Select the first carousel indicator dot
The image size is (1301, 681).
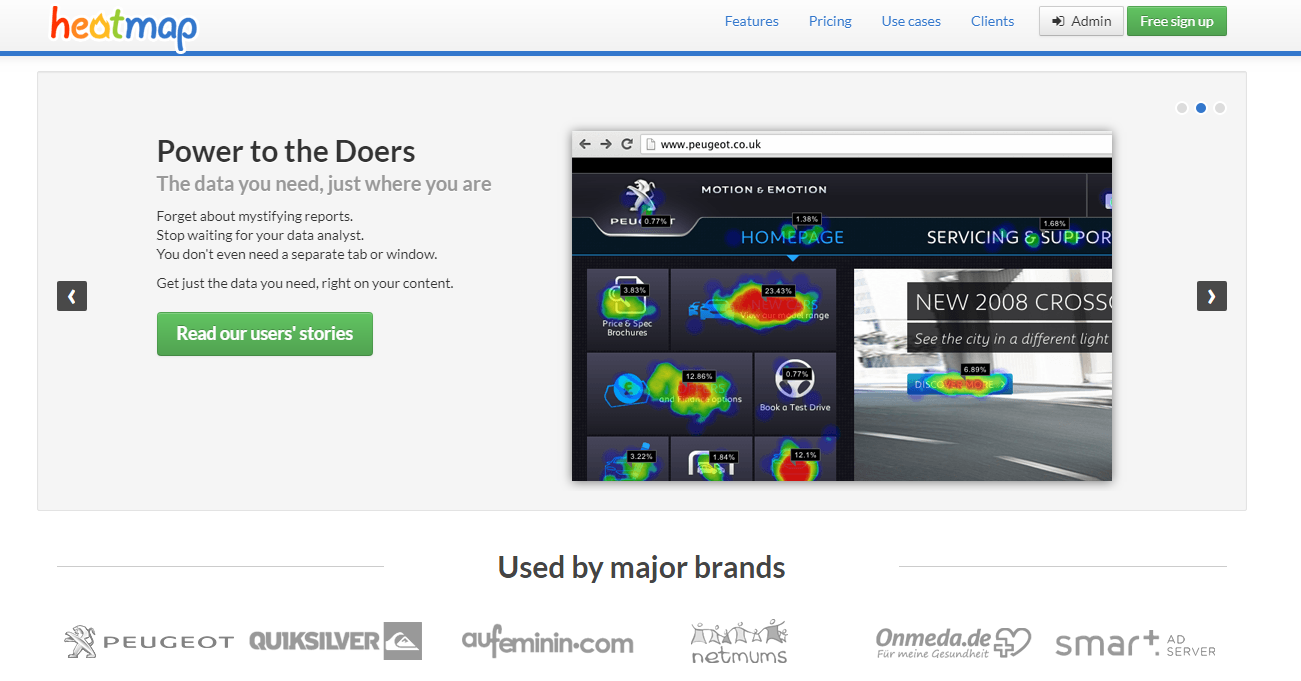[x=1182, y=108]
